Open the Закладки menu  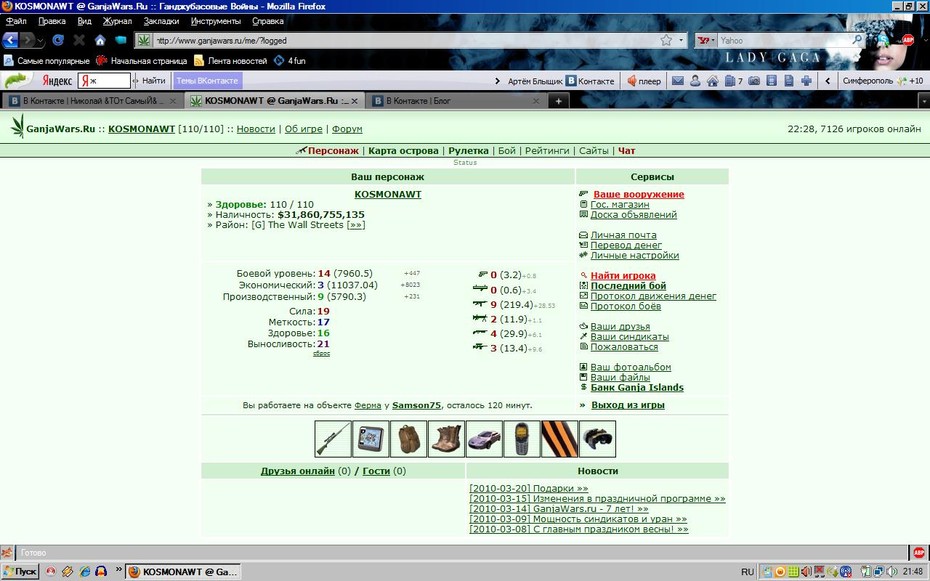coord(161,21)
